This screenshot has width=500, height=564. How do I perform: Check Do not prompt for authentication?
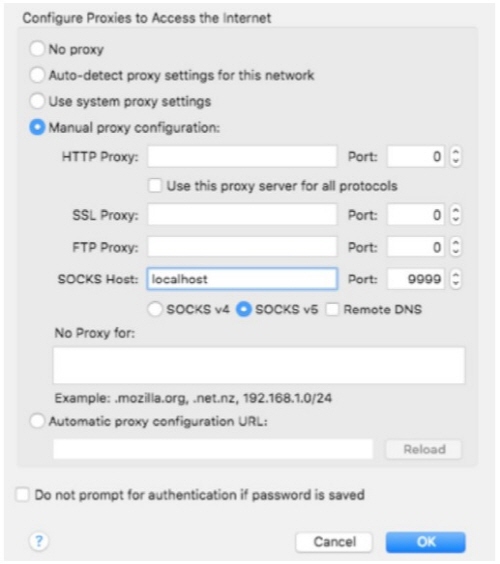tap(22, 494)
